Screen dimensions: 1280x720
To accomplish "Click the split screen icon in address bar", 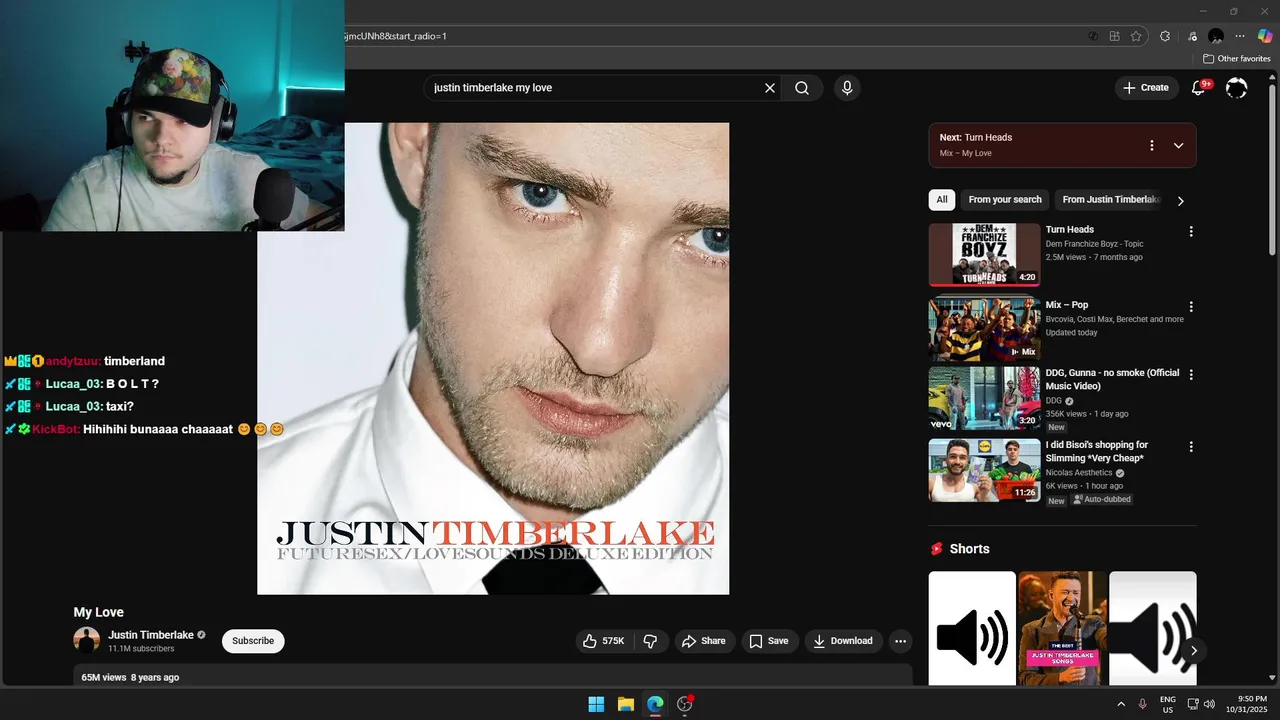I will 1114,36.
